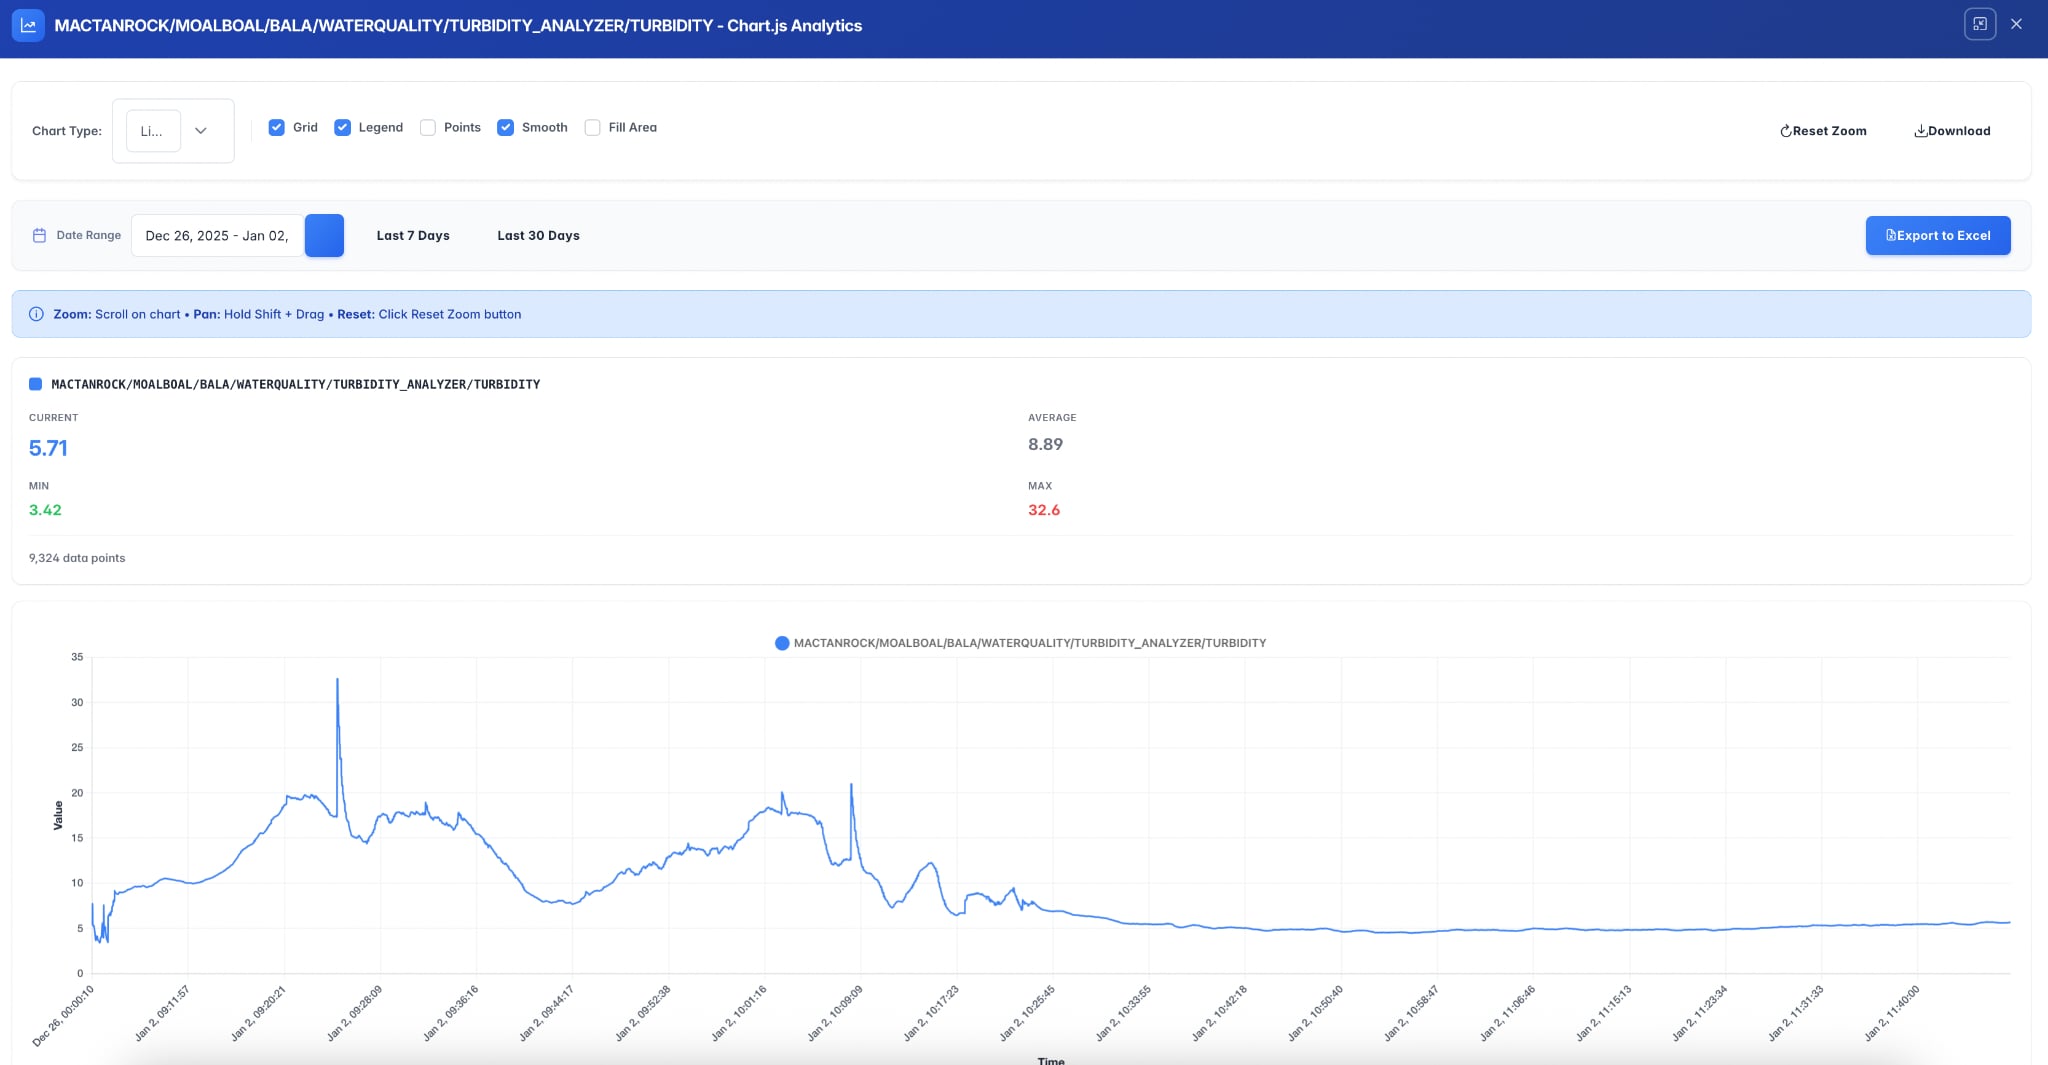This screenshot has width=2048, height=1065.
Task: Select the Last 30 Days range
Action: click(537, 235)
